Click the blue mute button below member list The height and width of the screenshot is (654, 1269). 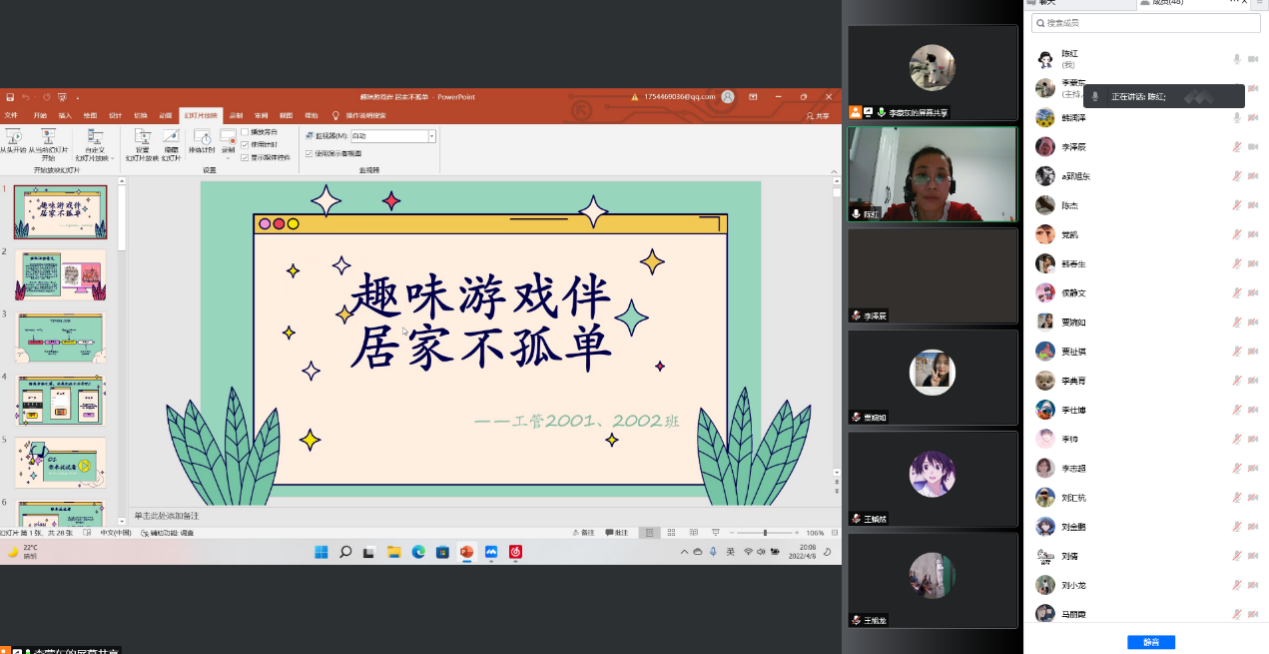coord(1150,642)
